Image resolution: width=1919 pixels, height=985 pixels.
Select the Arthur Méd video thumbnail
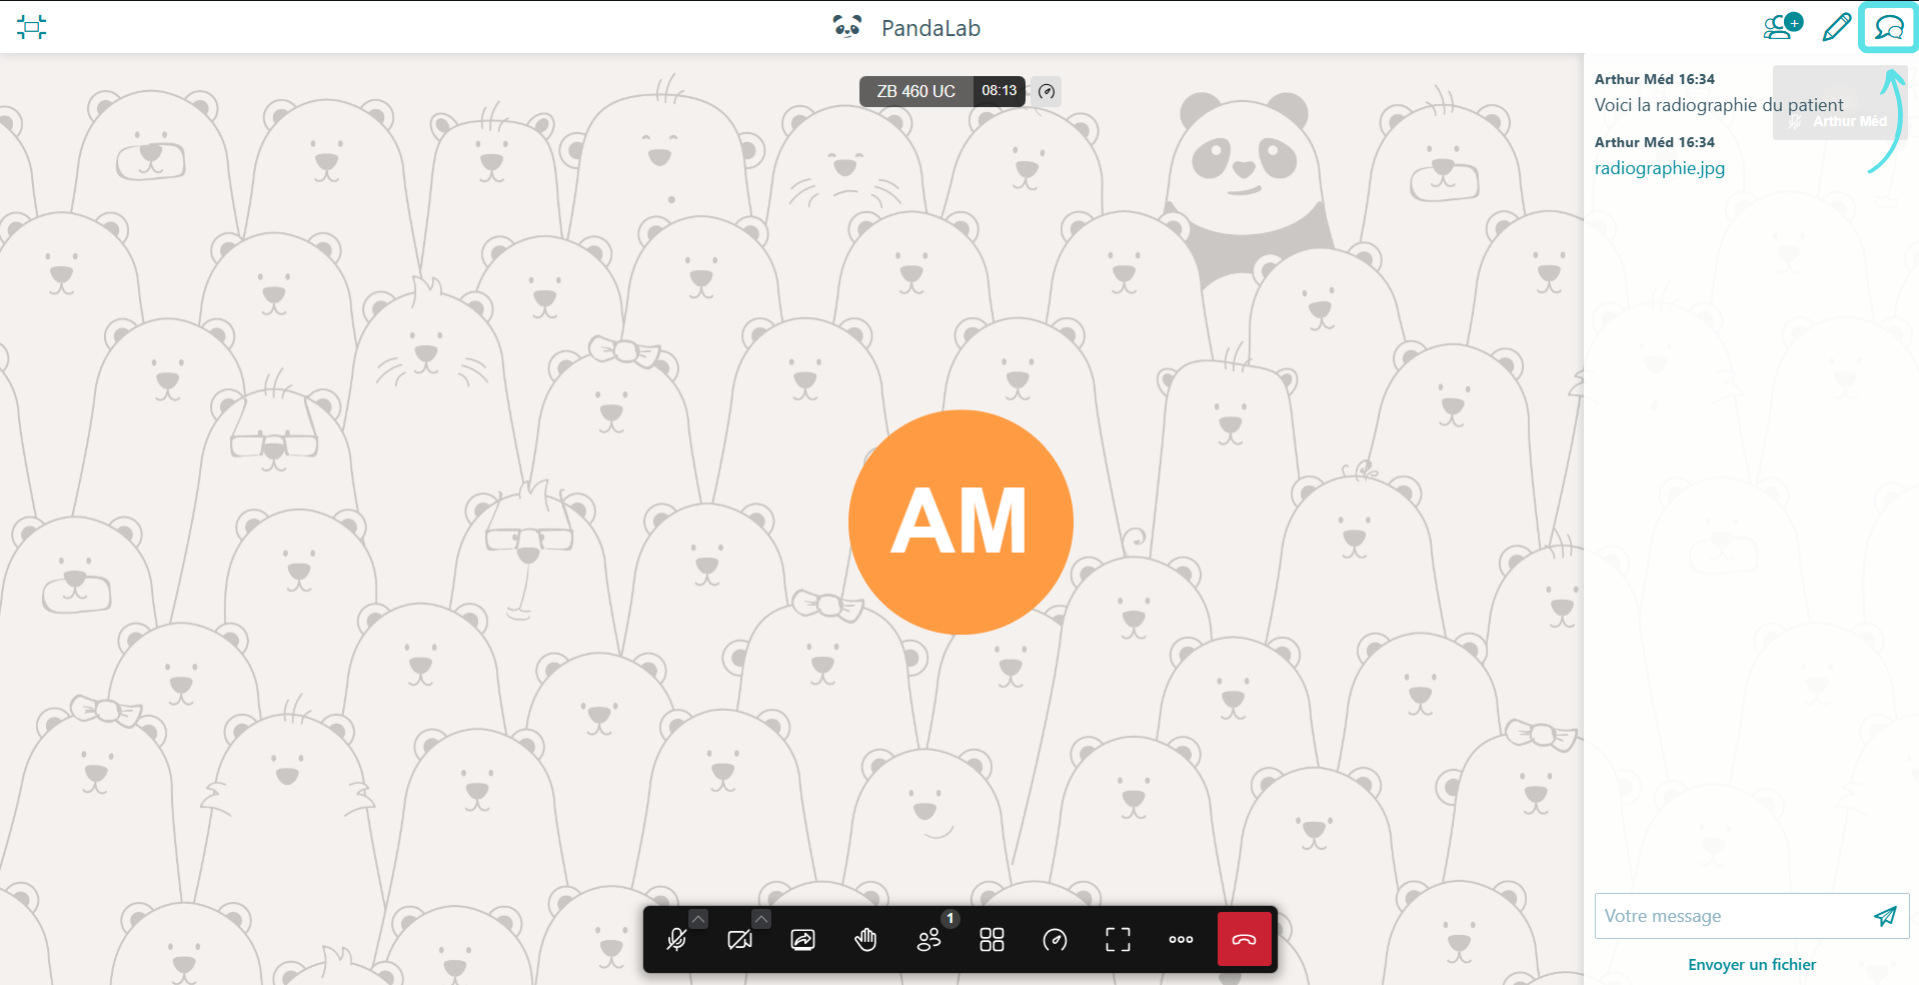tap(1838, 103)
